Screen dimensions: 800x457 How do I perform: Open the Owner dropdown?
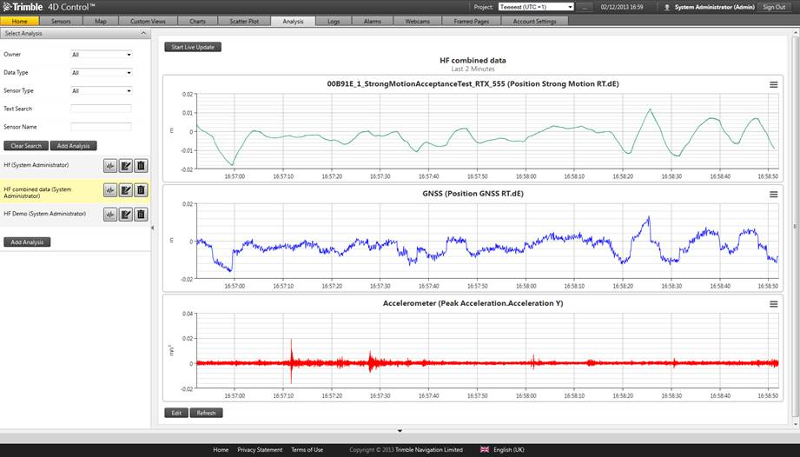point(102,55)
